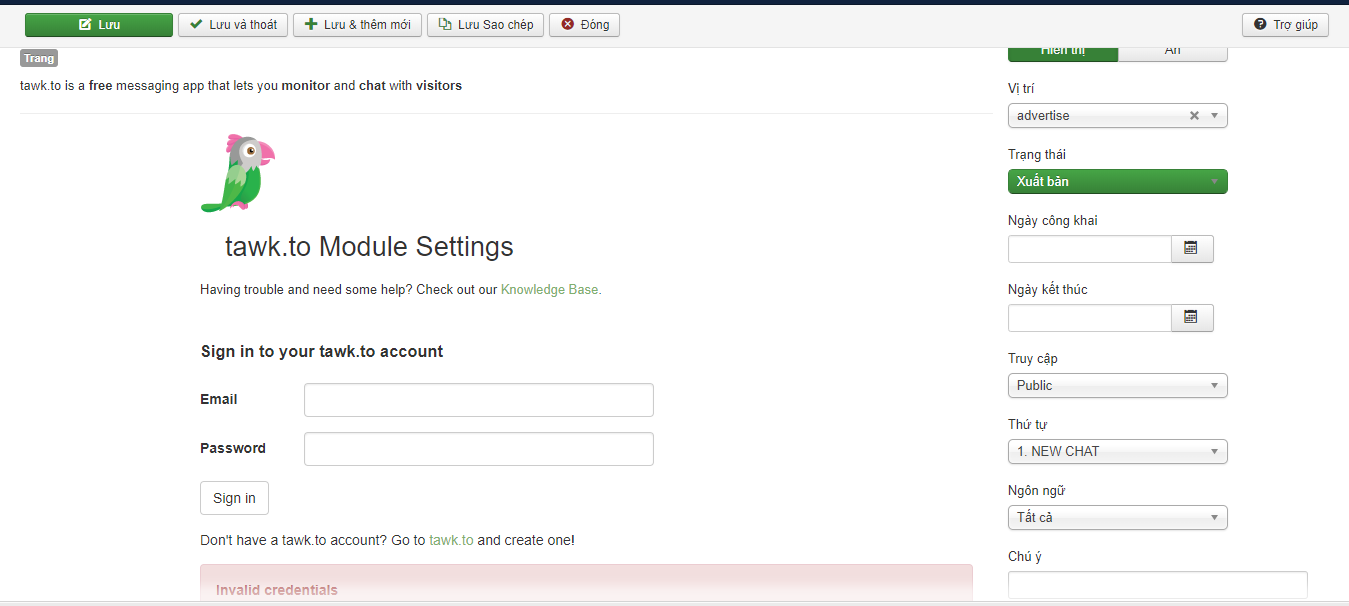
Task: Open Trợ giúp help
Action: pyautogui.click(x=1285, y=24)
